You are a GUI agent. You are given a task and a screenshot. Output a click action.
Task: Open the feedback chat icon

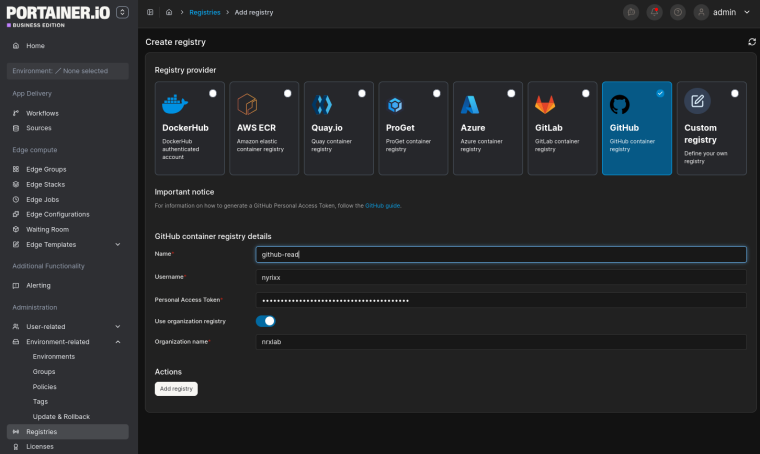[x=631, y=12]
